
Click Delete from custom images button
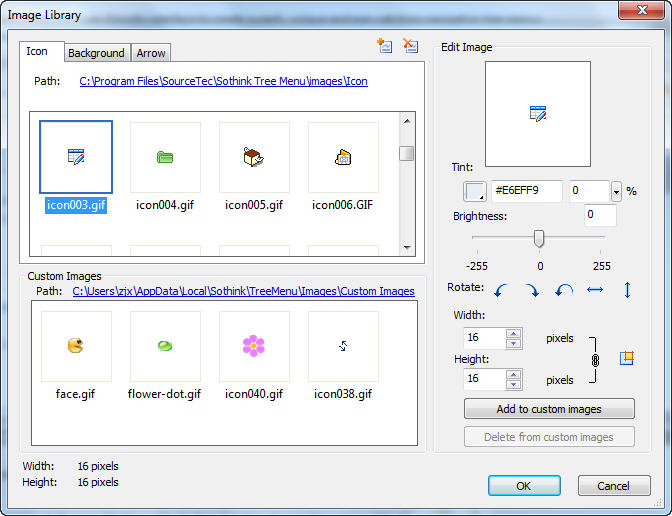point(549,437)
